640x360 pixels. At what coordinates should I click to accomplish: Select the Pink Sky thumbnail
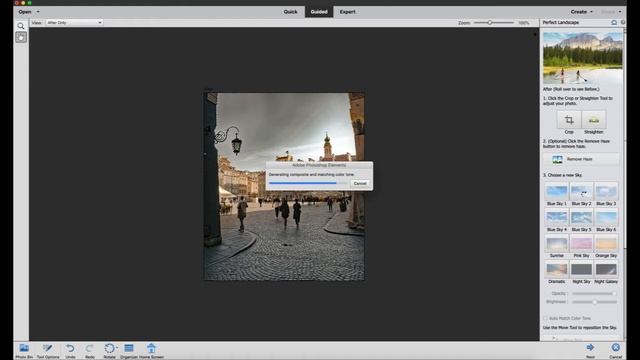(582, 244)
